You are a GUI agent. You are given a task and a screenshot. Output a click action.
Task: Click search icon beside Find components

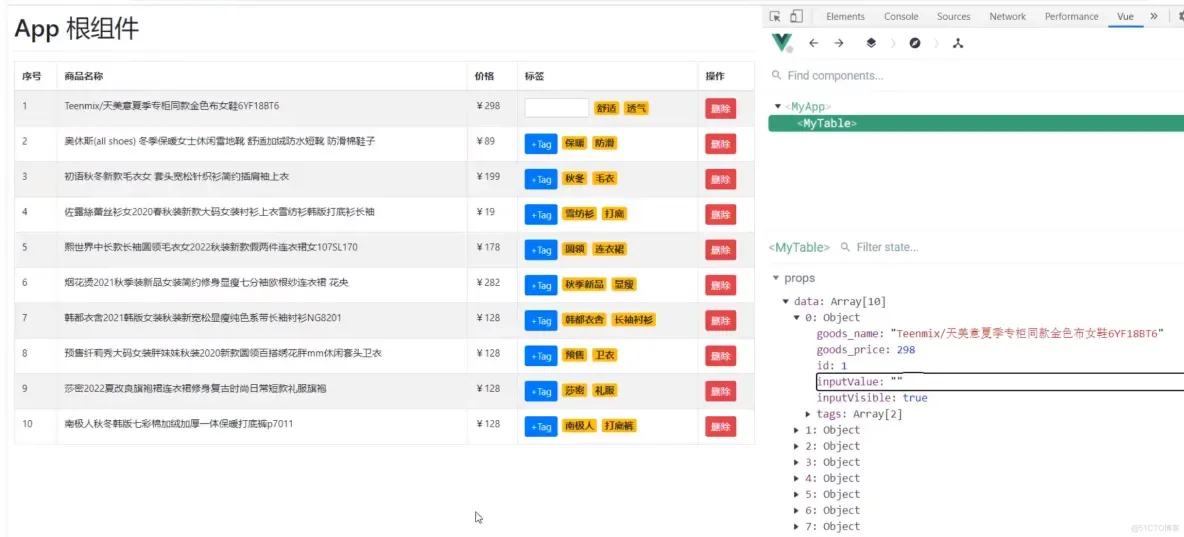point(776,76)
